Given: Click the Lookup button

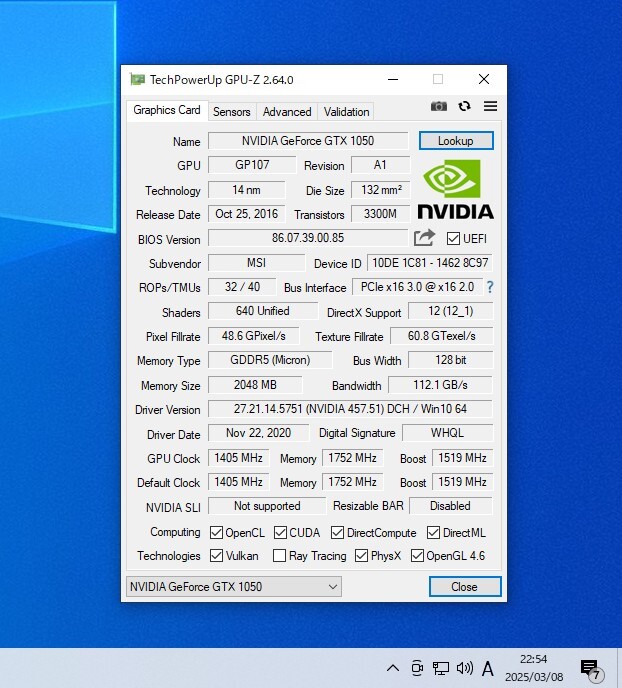Looking at the screenshot, I should click(455, 141).
